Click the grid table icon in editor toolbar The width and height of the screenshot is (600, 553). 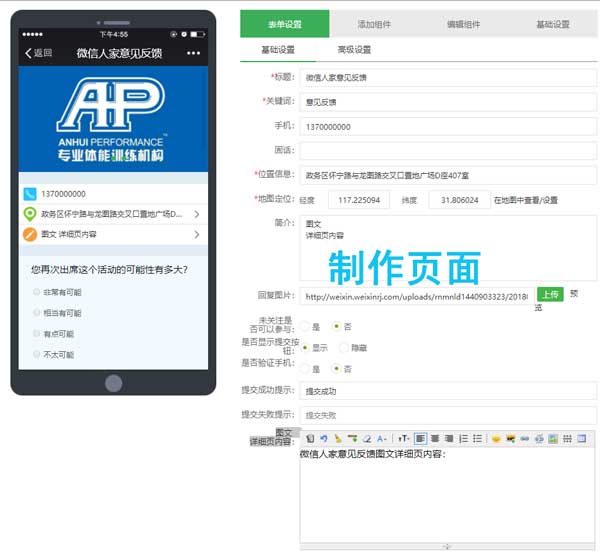point(567,439)
